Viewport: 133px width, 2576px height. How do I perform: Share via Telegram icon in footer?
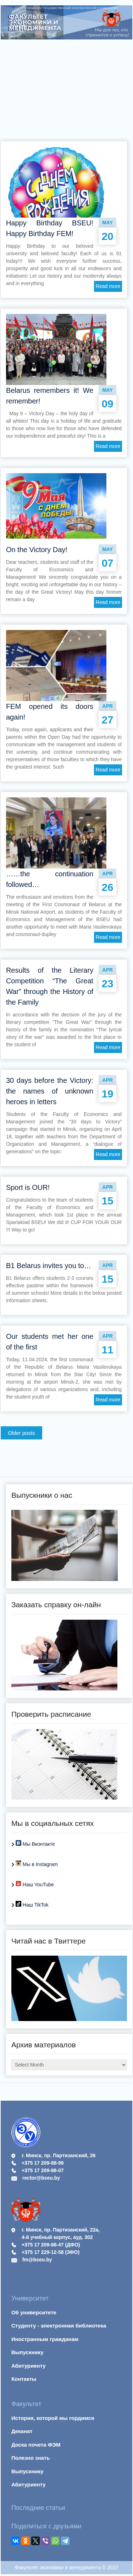pos(63,2541)
